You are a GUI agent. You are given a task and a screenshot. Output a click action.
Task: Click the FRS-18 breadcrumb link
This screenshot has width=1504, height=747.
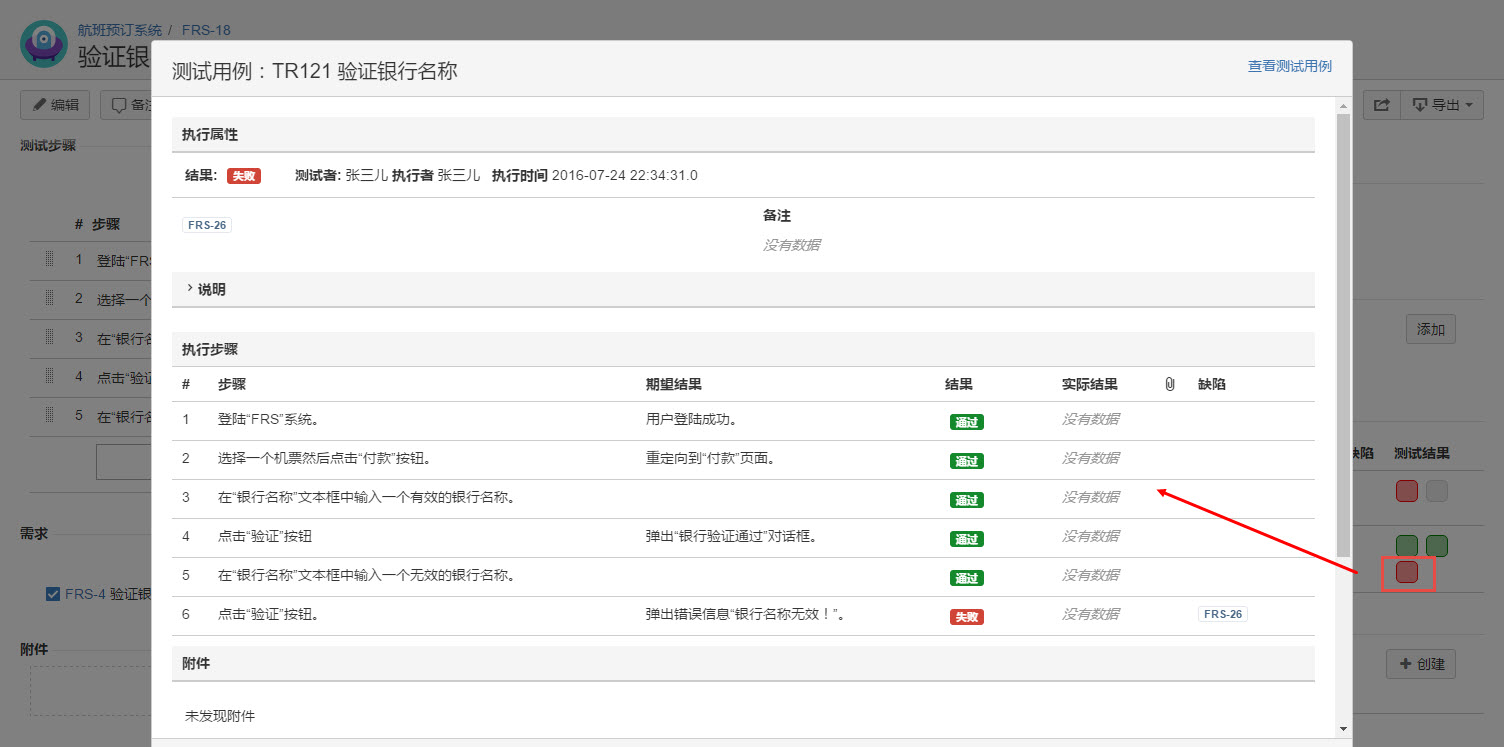206,30
